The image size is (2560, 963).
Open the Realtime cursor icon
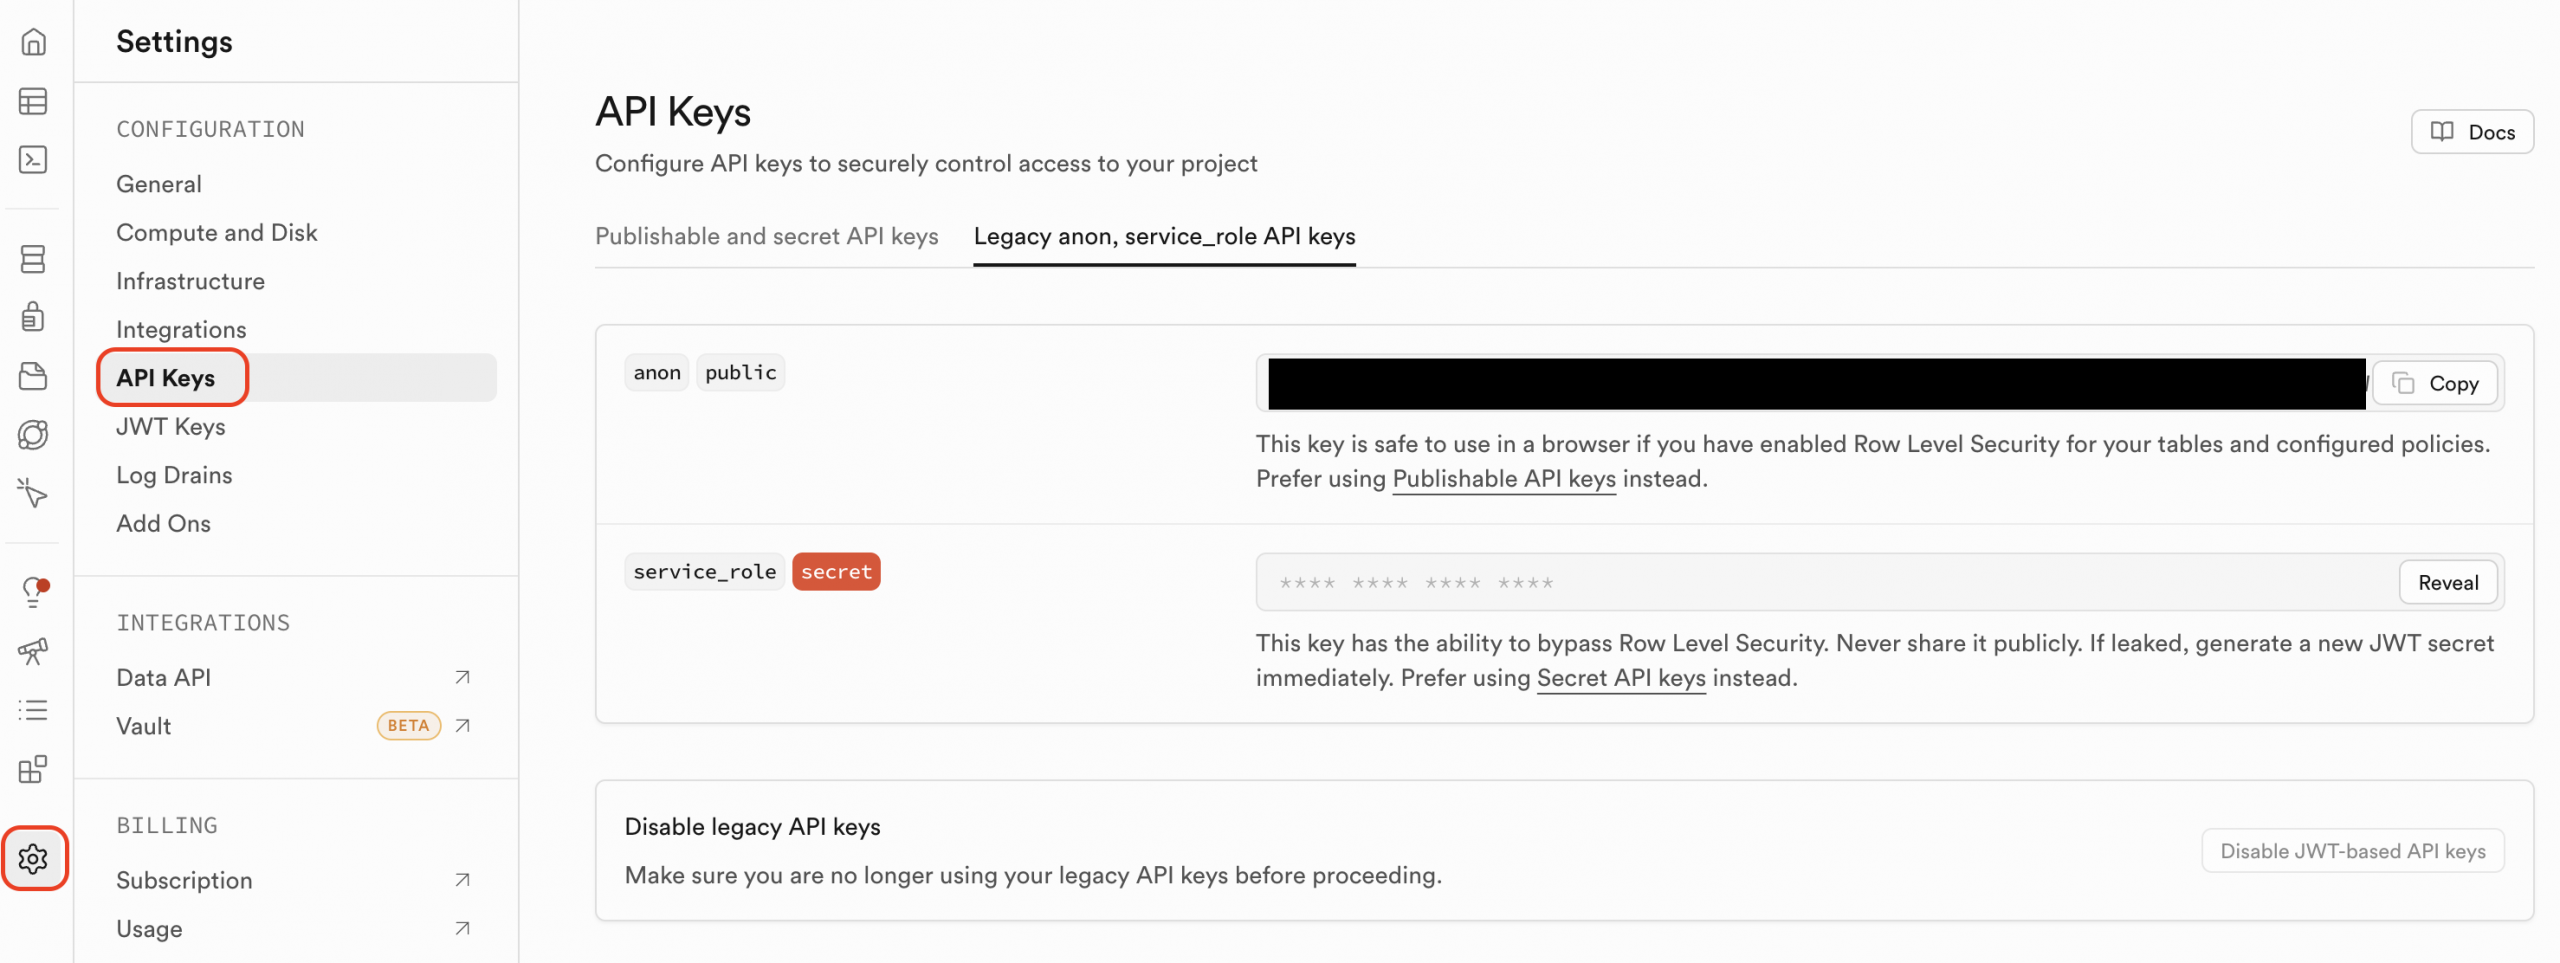click(x=33, y=493)
